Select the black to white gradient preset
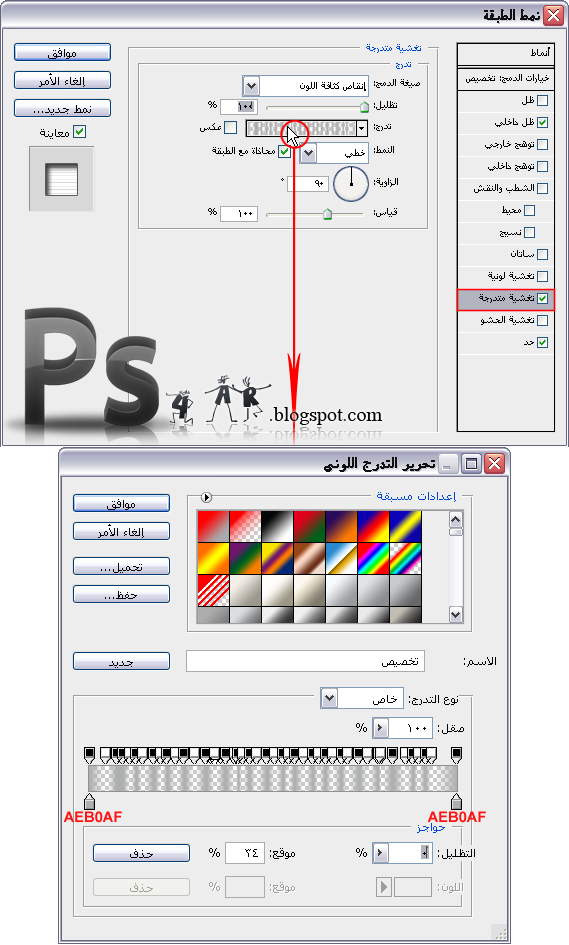 point(278,526)
